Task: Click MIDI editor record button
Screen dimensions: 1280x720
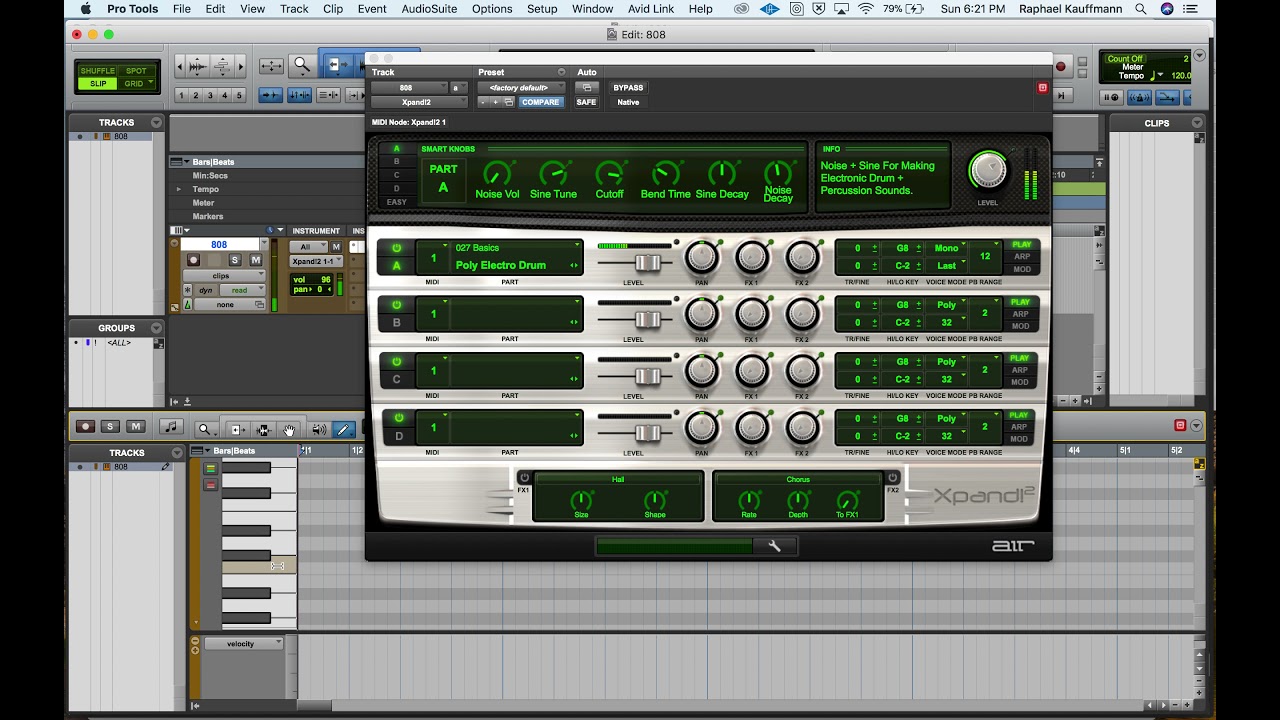Action: [85, 427]
